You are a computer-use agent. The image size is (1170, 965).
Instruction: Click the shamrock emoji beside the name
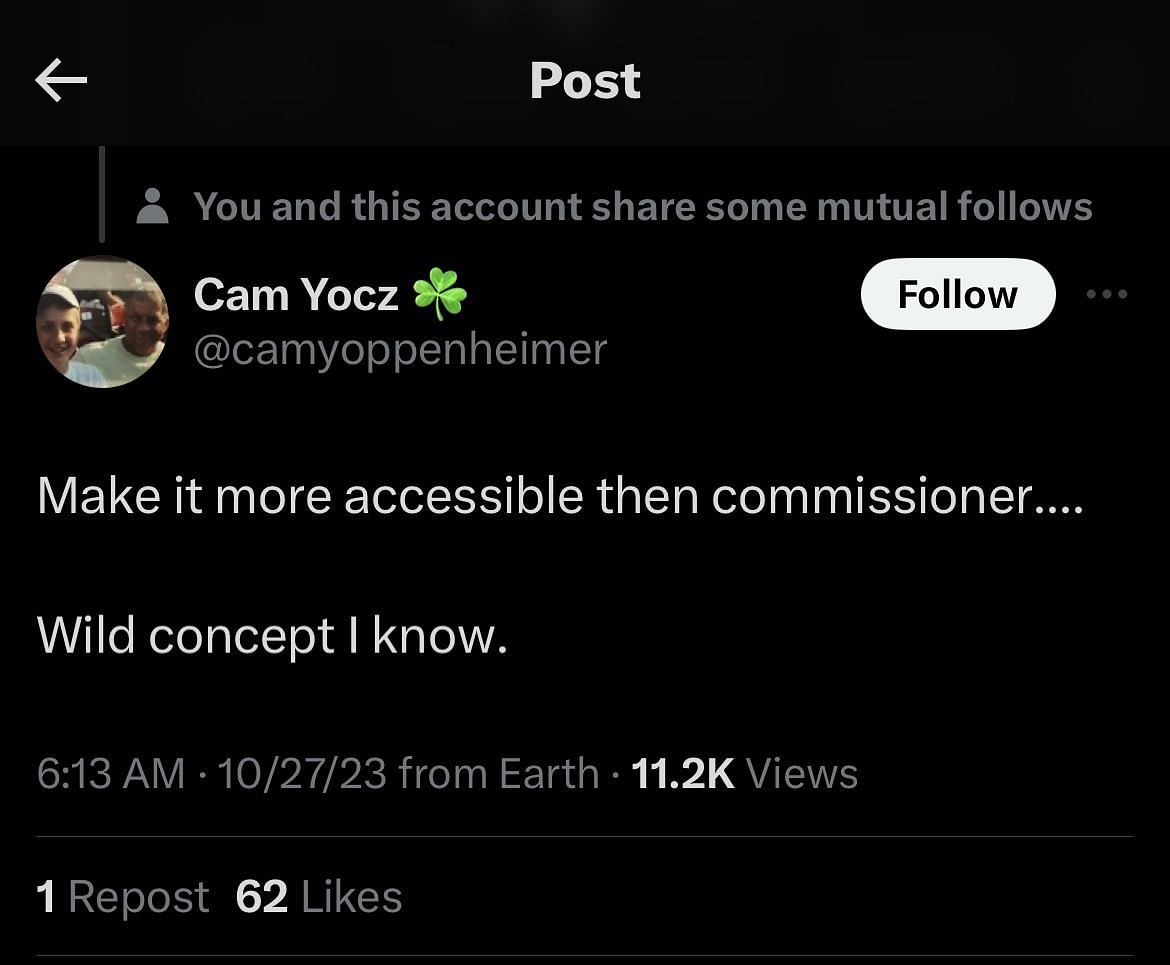[x=440, y=295]
